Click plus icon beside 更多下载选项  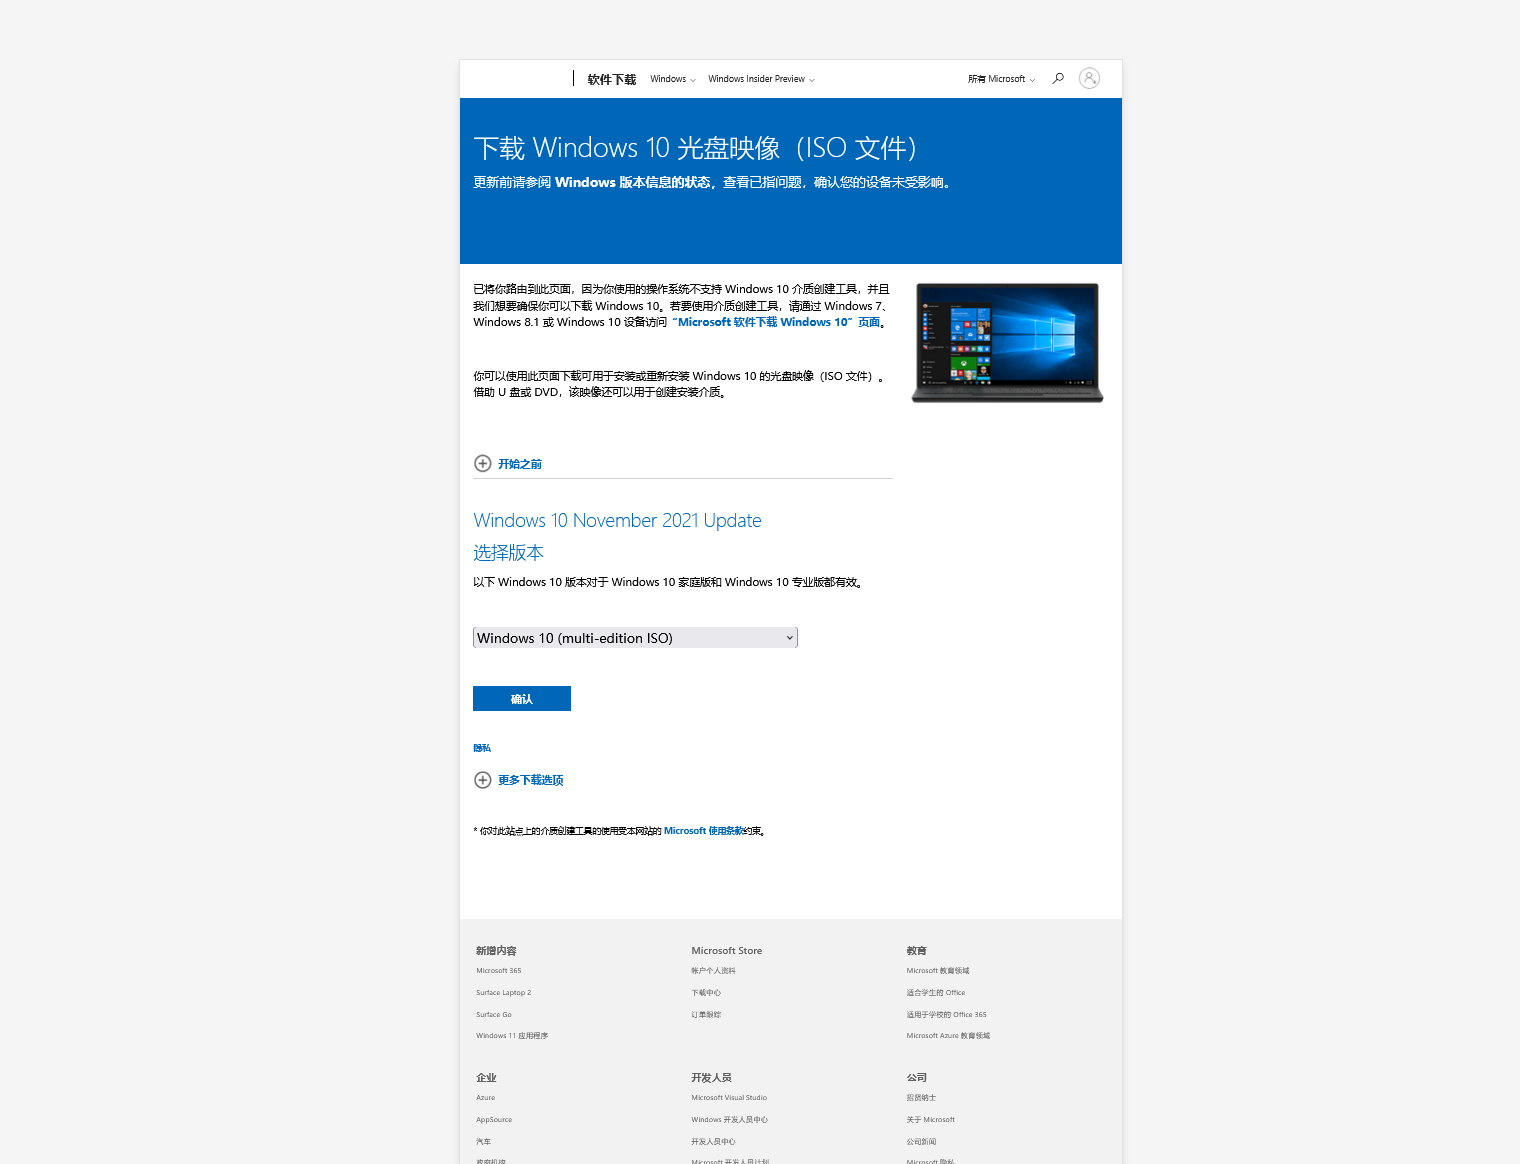[482, 780]
